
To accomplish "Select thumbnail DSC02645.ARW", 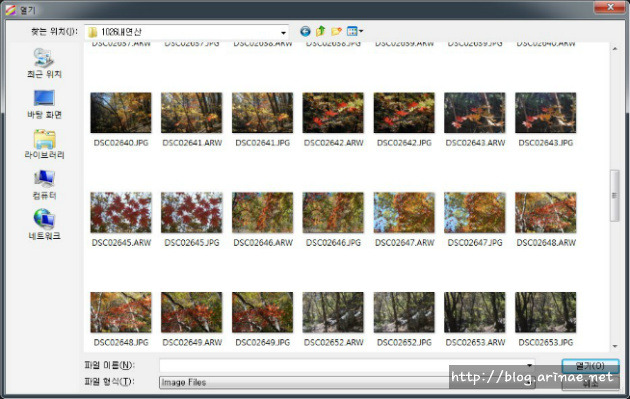I will (x=121, y=213).
